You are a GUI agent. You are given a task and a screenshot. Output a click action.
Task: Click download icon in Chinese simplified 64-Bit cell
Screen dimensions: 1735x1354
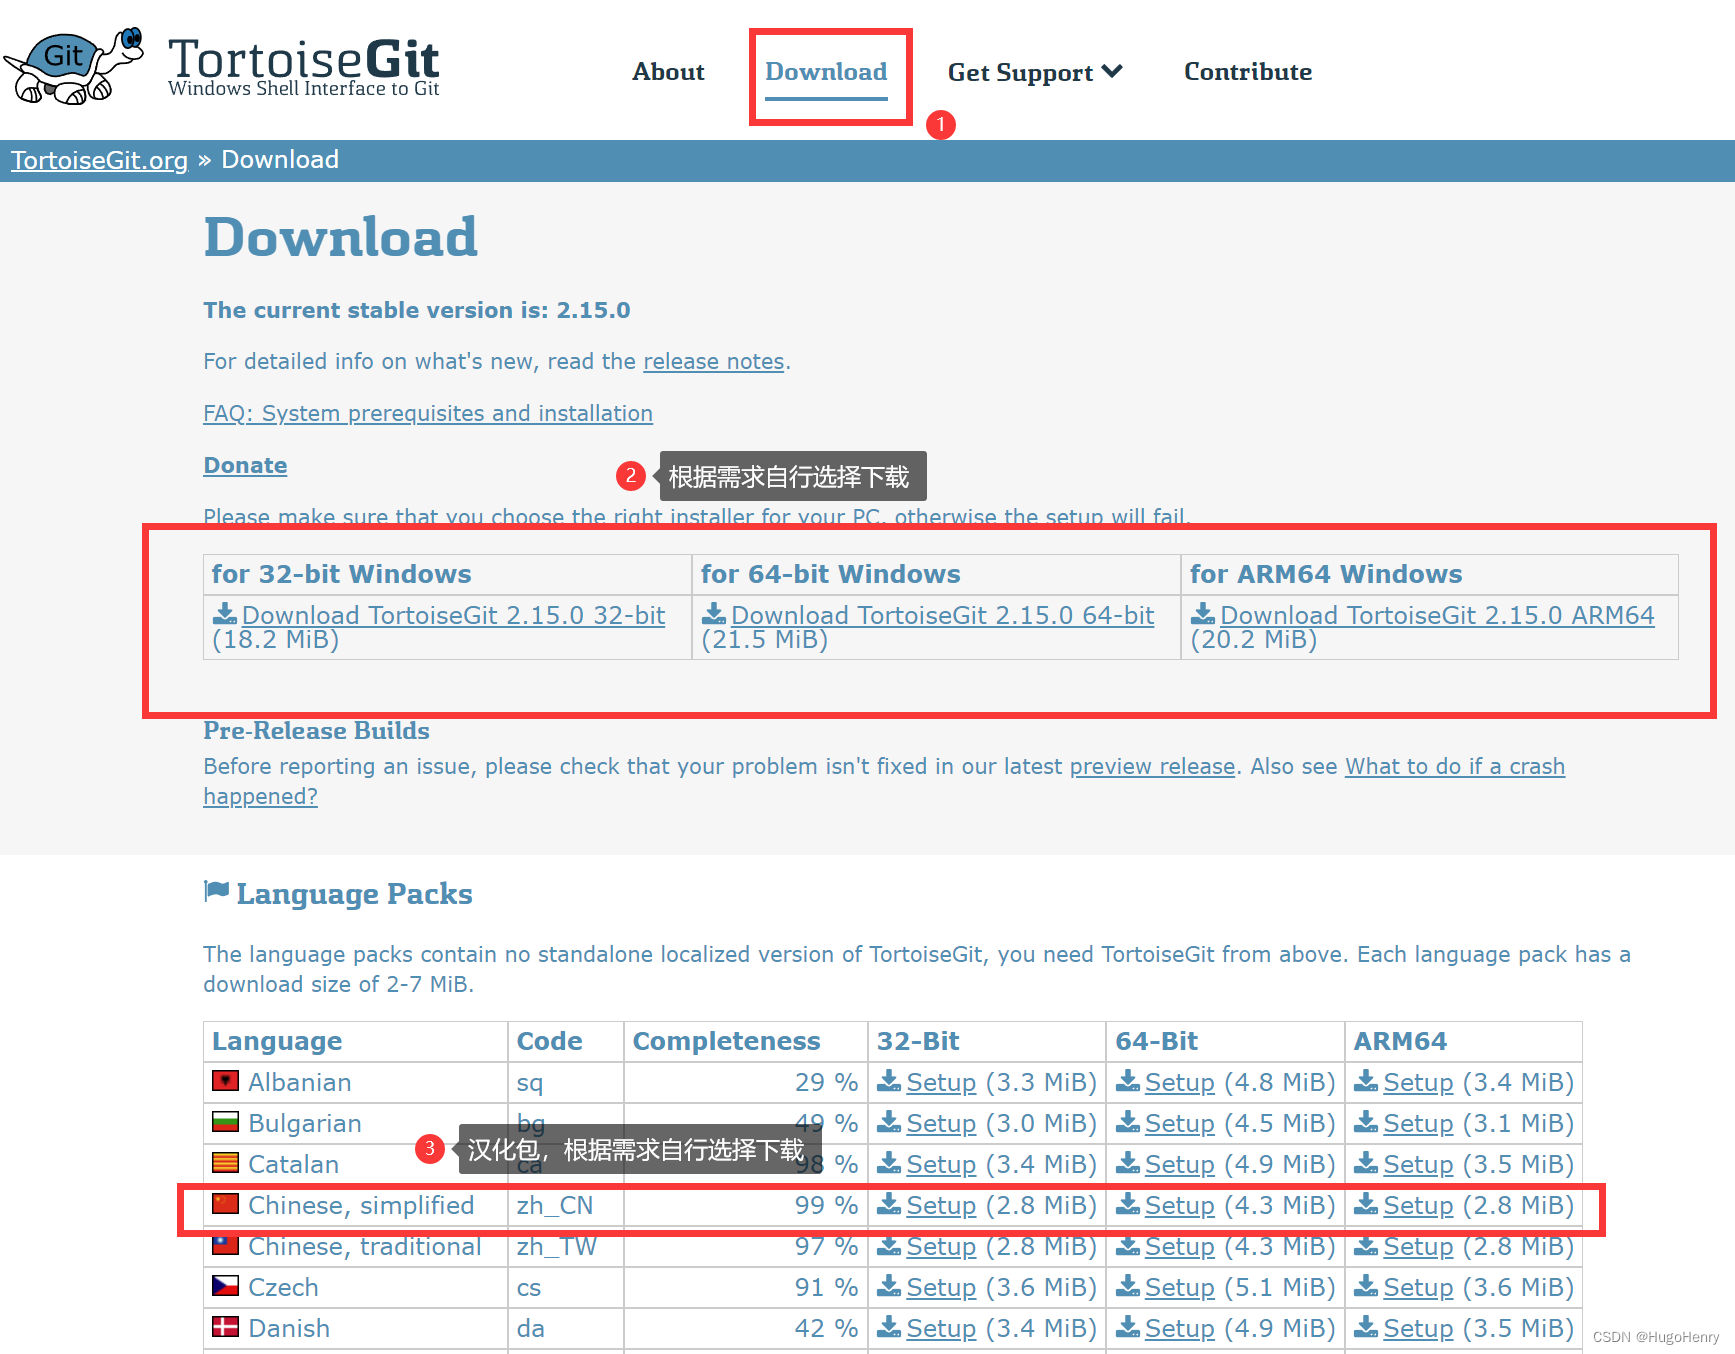pos(1128,1203)
